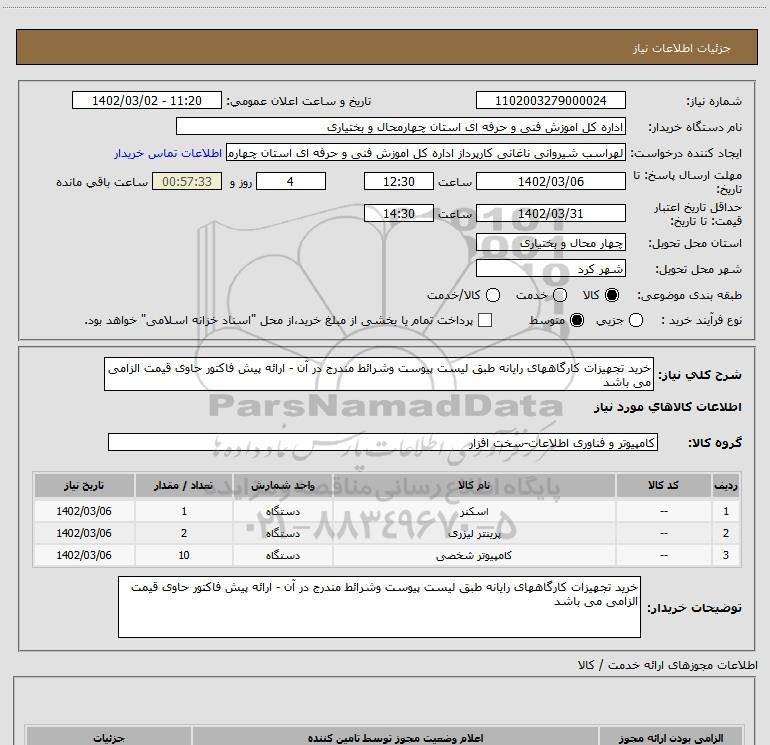
Task: Click the اطلاعات کالاهای مورد نیاز heading
Action: 667,407
